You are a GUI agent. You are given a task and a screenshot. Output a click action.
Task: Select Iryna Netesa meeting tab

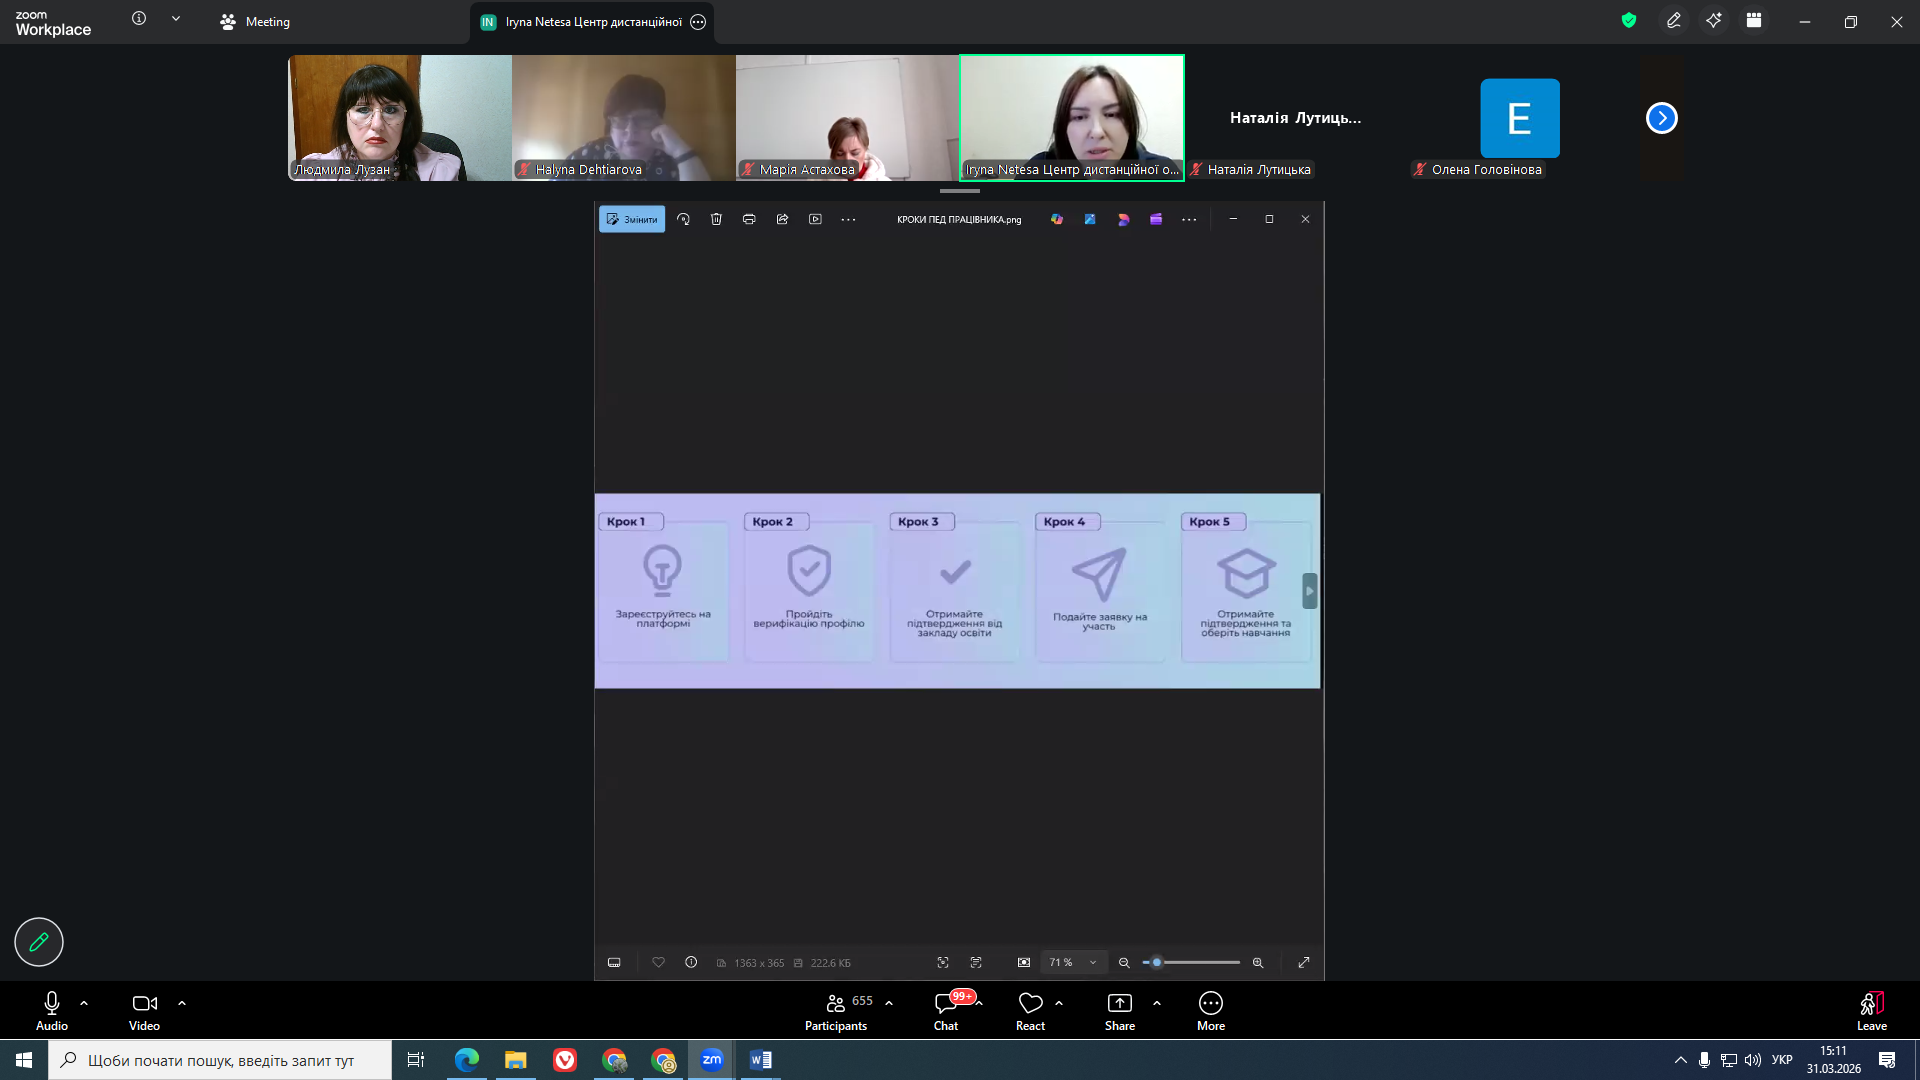click(592, 22)
